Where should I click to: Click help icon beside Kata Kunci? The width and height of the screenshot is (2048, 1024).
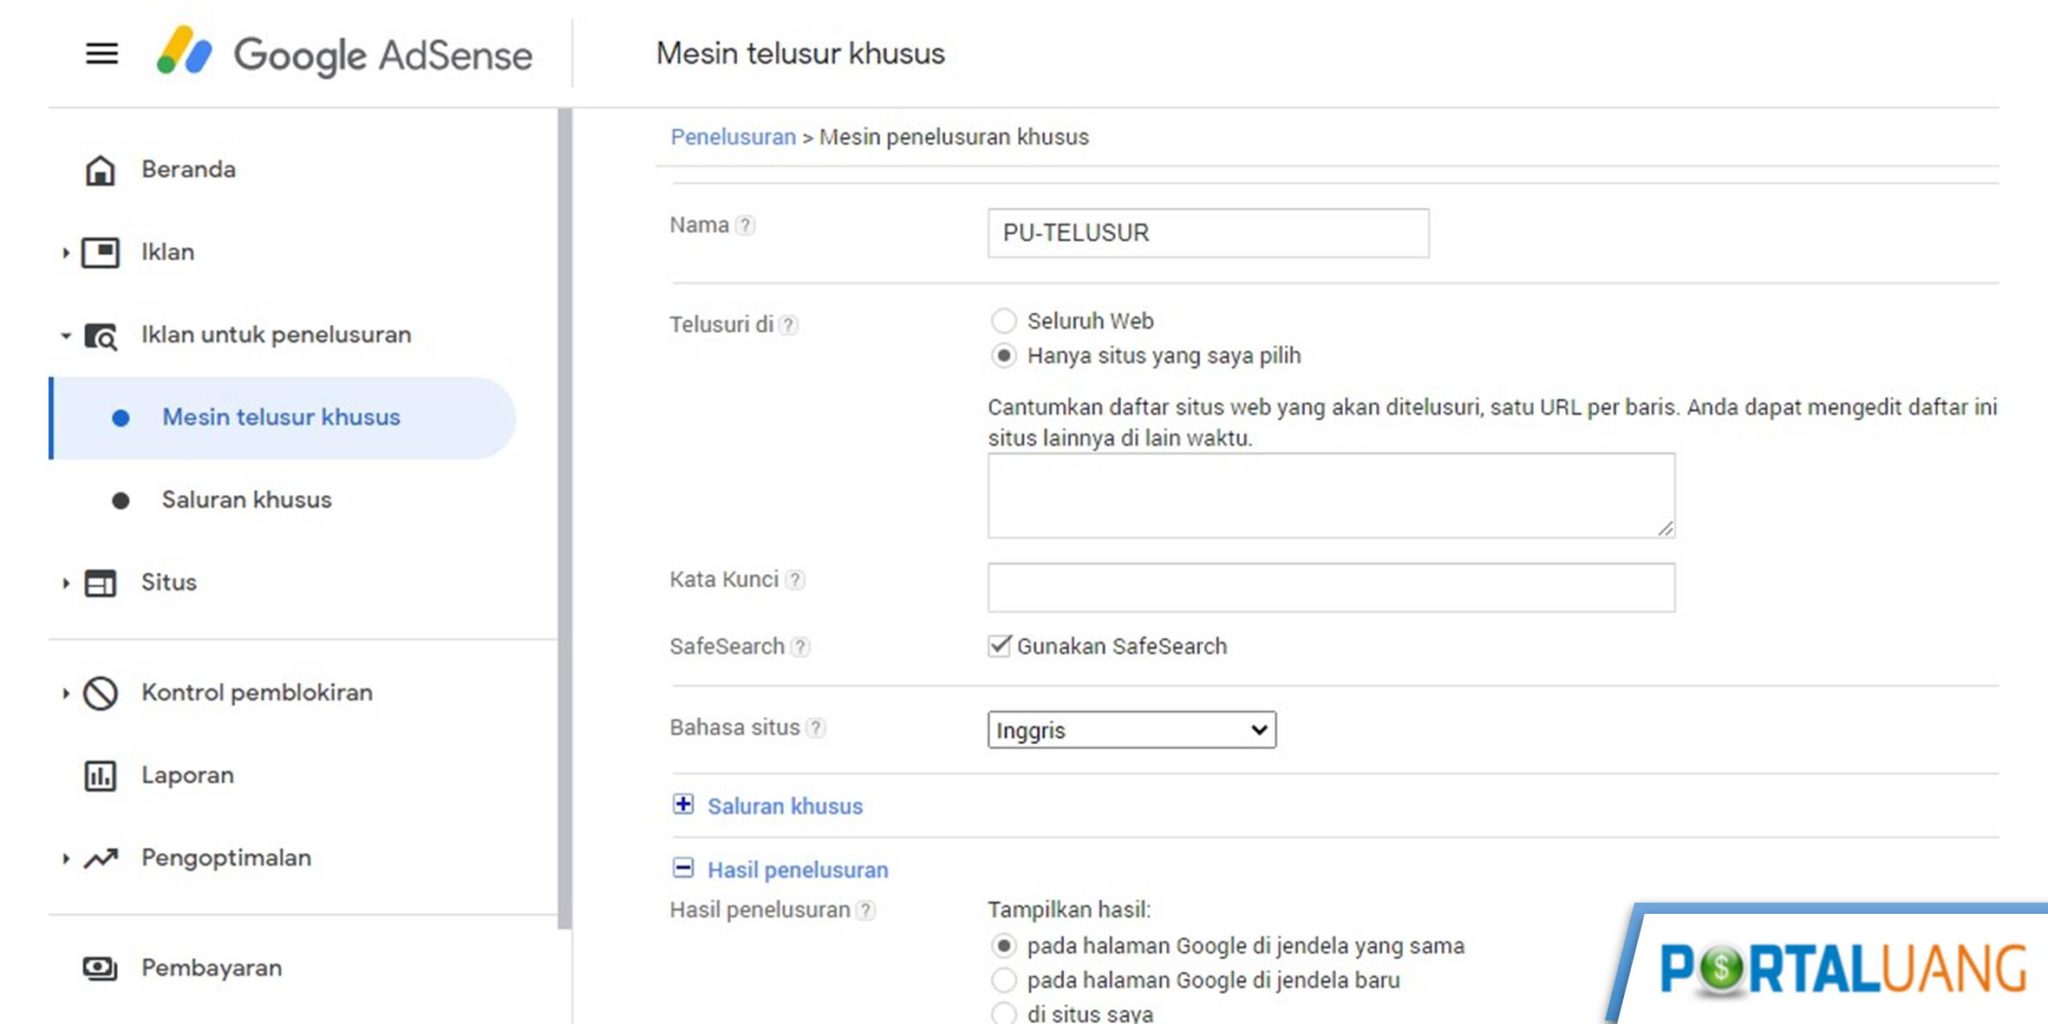click(x=795, y=580)
